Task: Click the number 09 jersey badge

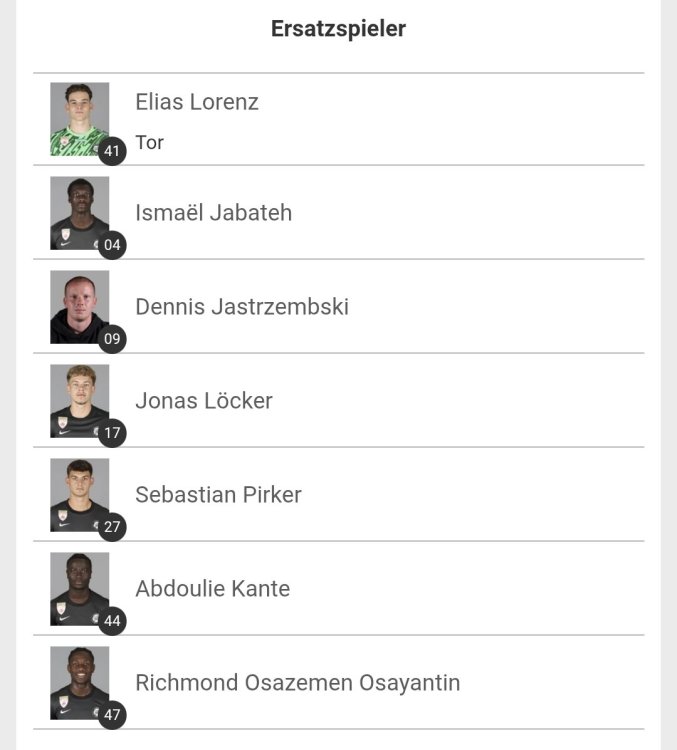Action: click(112, 339)
